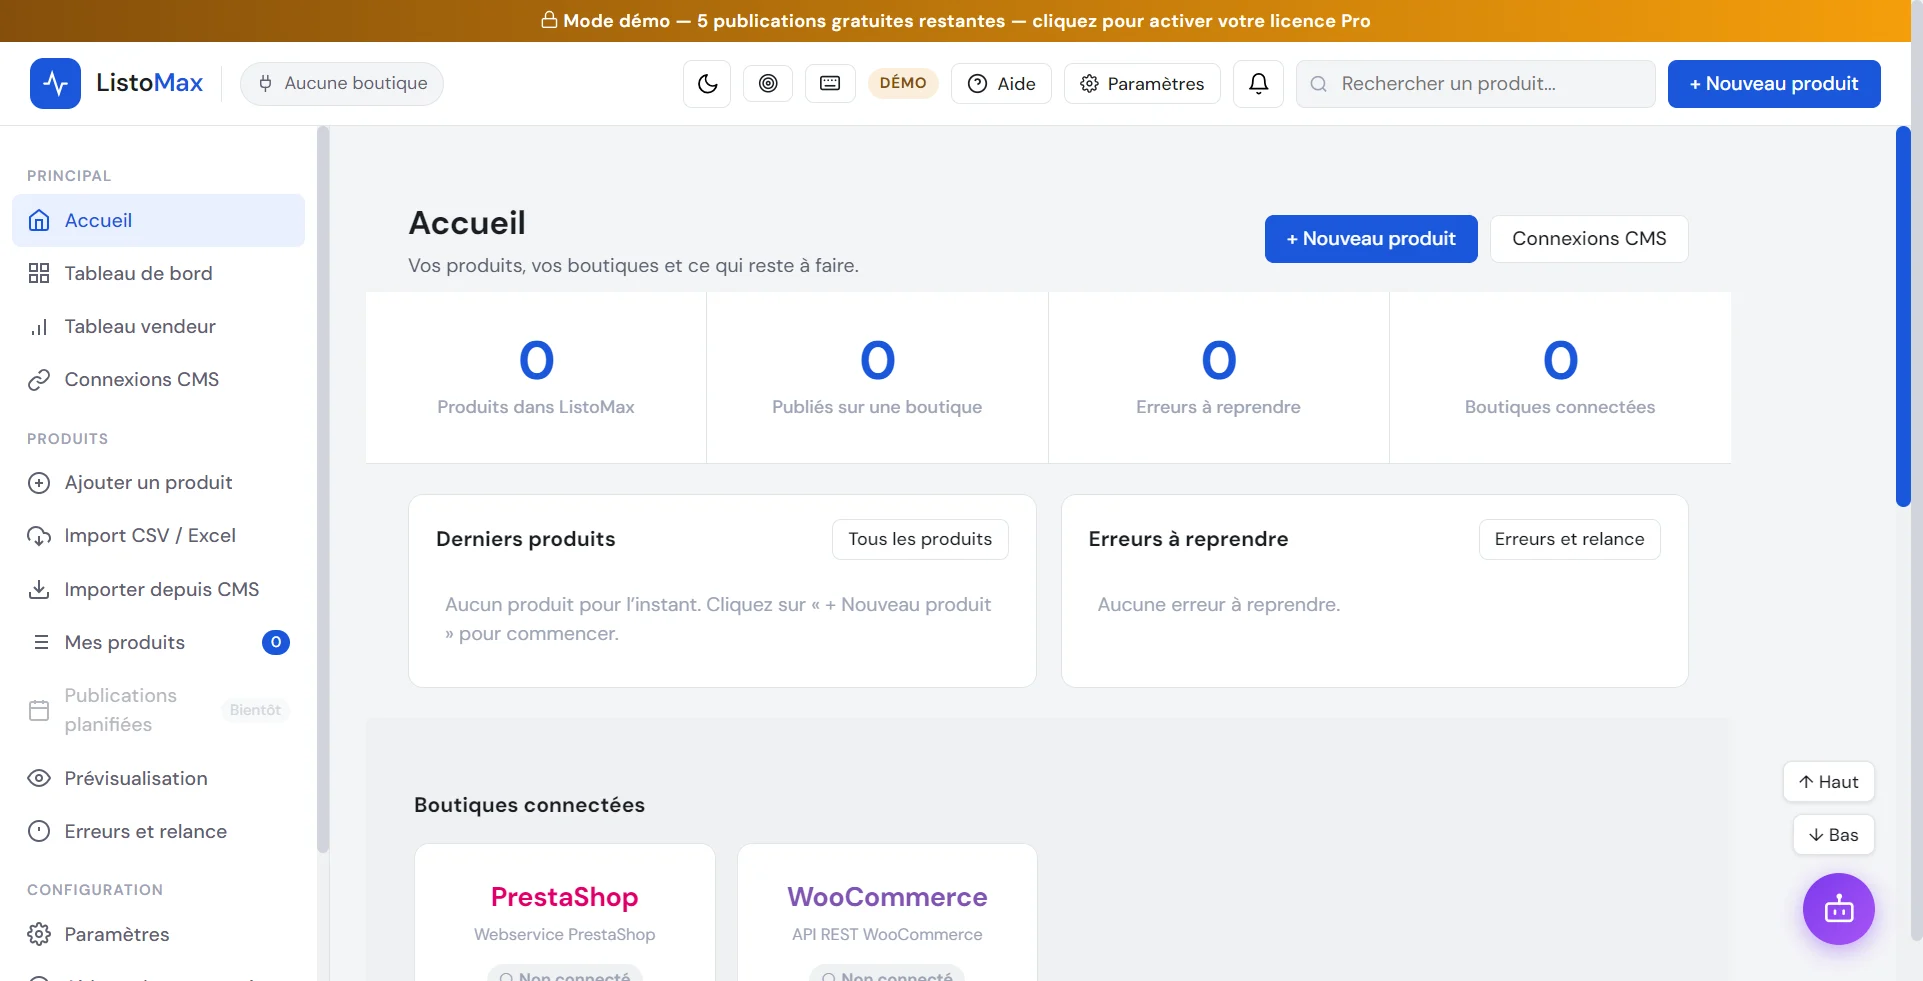Open Prévisualisation in sidebar
This screenshot has width=1923, height=981.
point(158,779)
